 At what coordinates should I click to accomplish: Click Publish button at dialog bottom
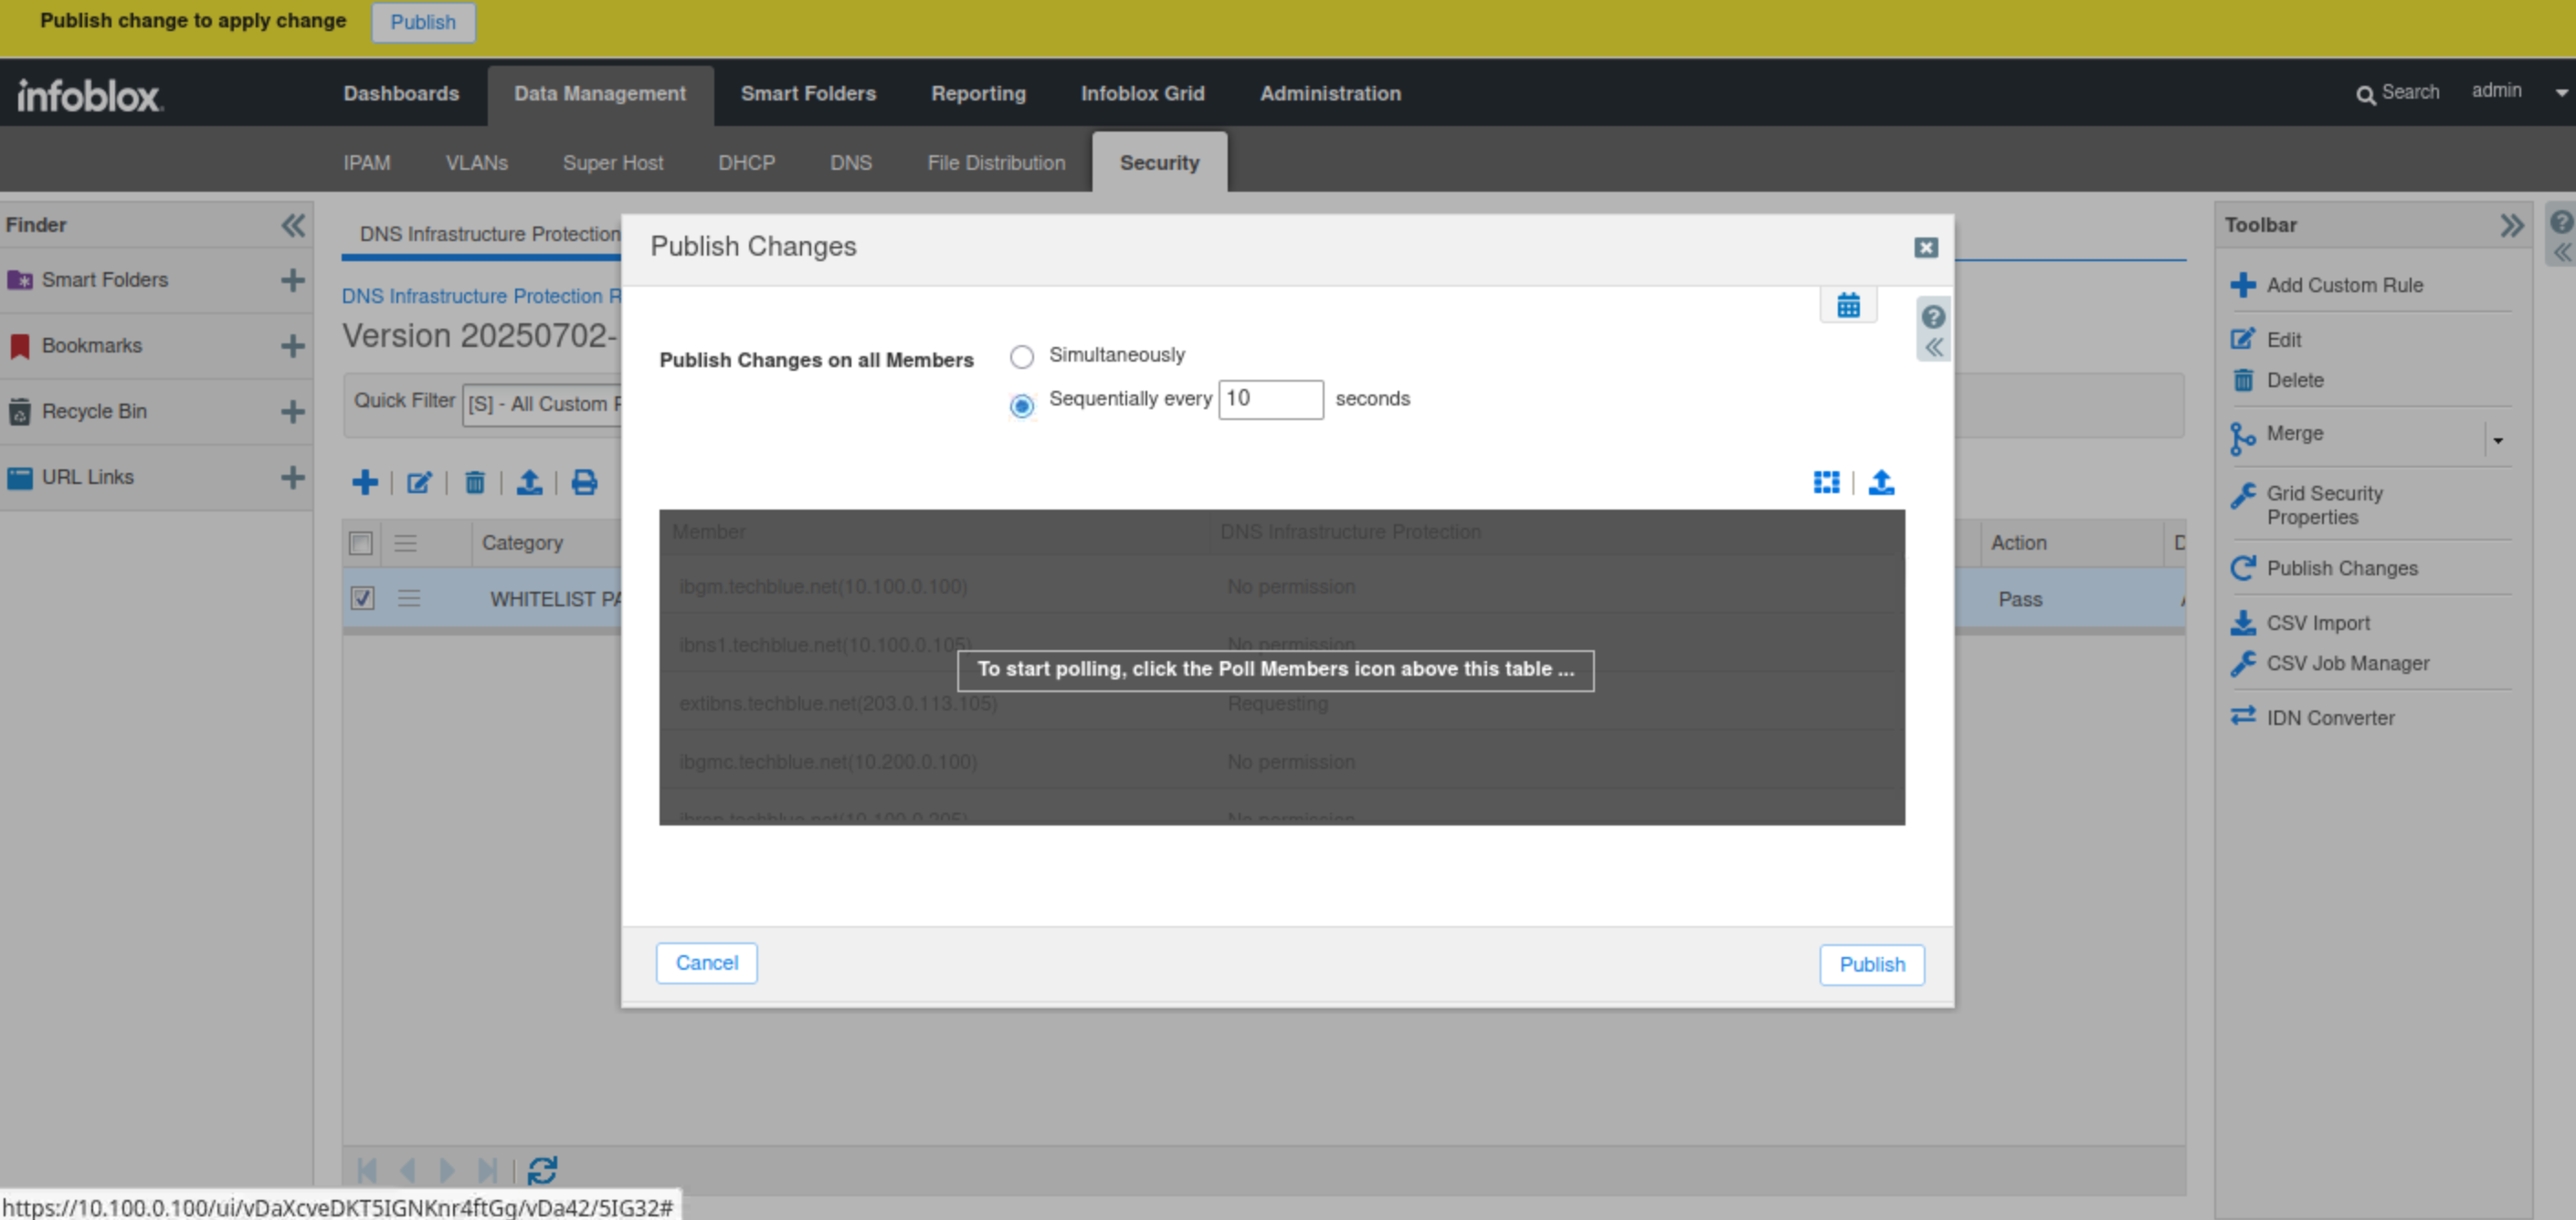1872,965
